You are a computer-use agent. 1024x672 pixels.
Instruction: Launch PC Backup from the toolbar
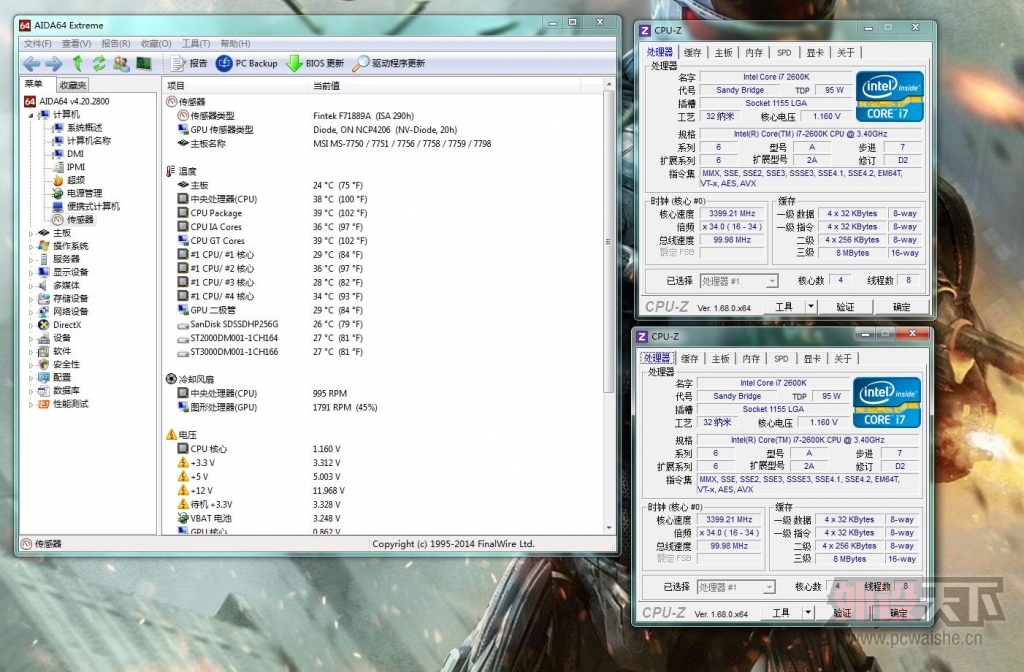click(x=247, y=63)
